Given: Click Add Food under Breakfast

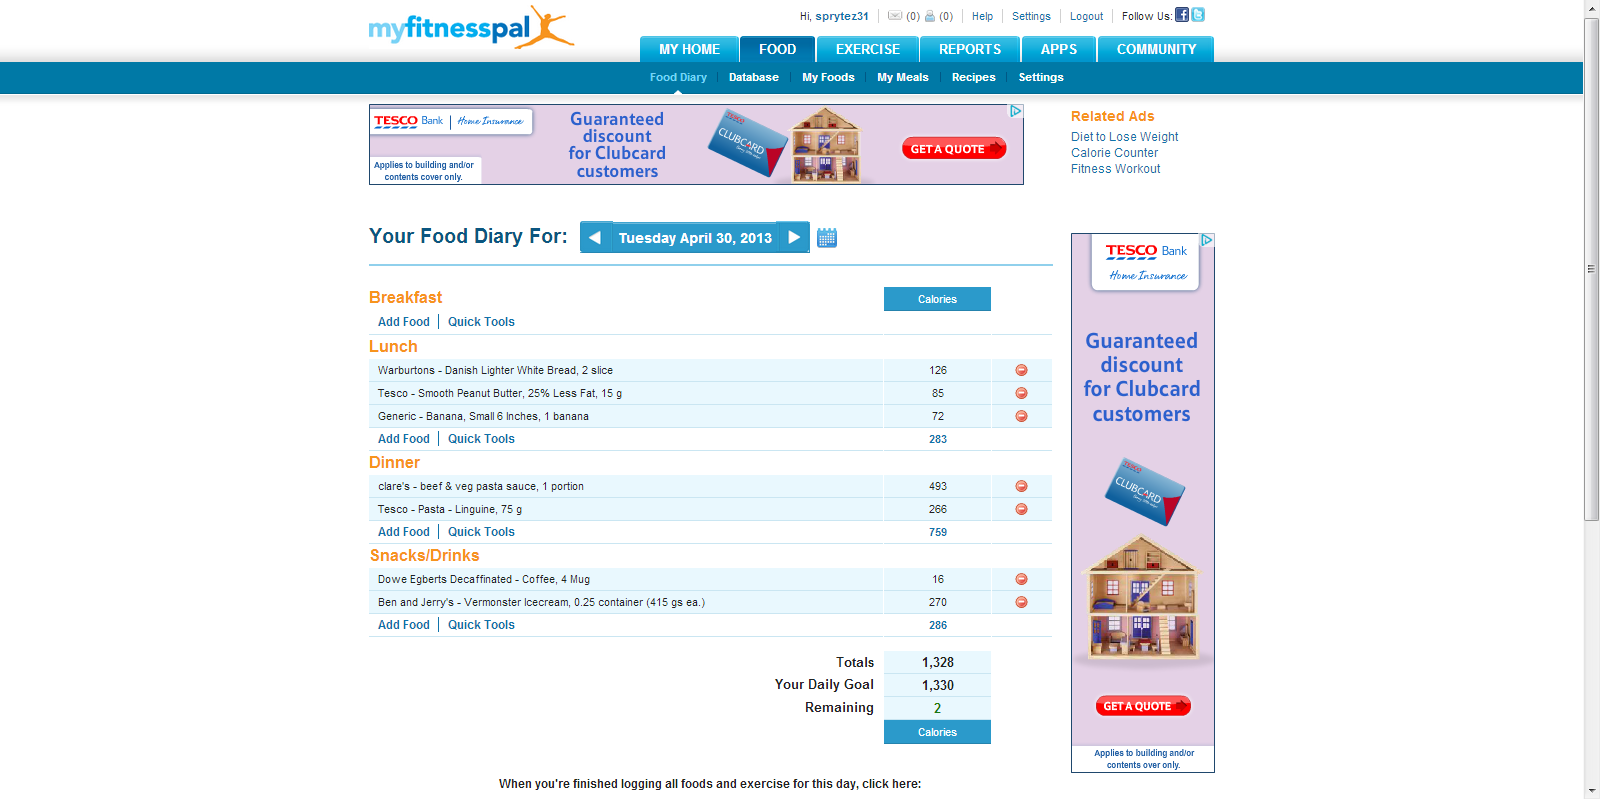Looking at the screenshot, I should click(x=404, y=322).
